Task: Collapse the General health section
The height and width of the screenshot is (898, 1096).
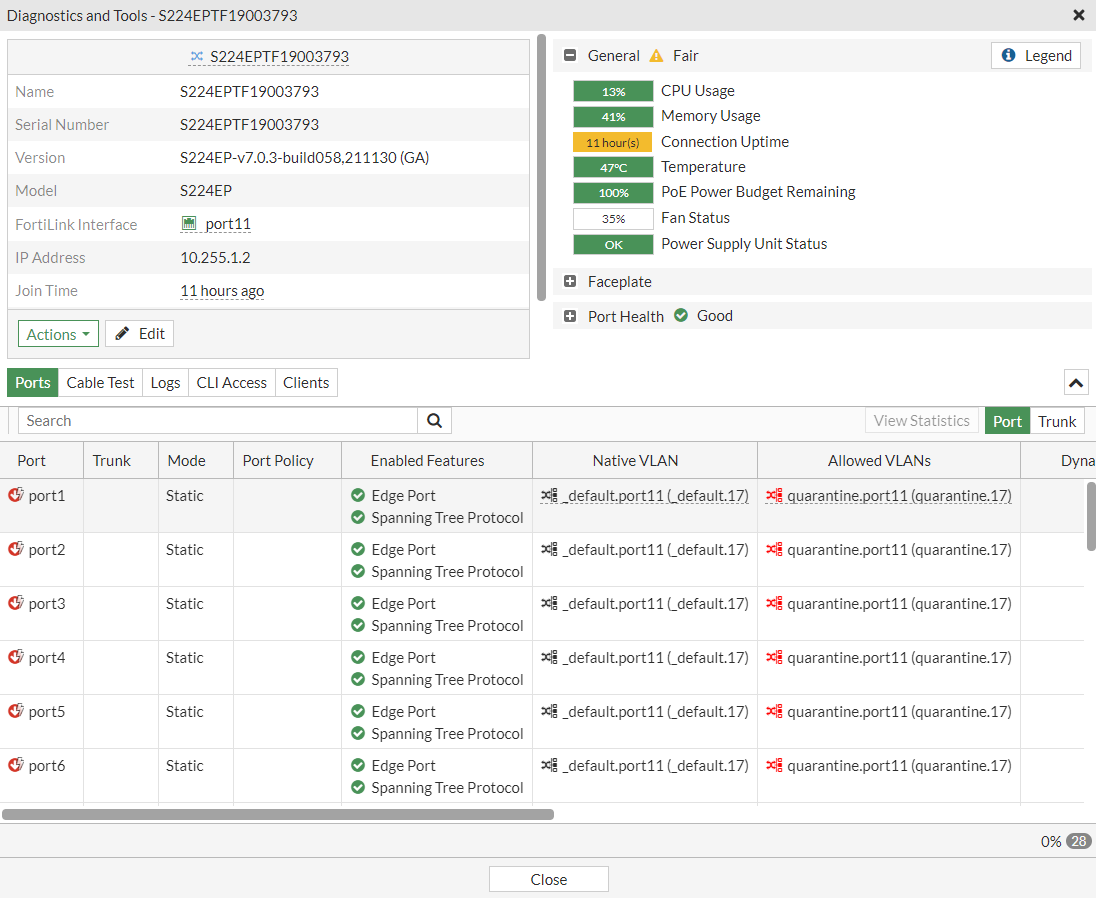Action: 568,55
